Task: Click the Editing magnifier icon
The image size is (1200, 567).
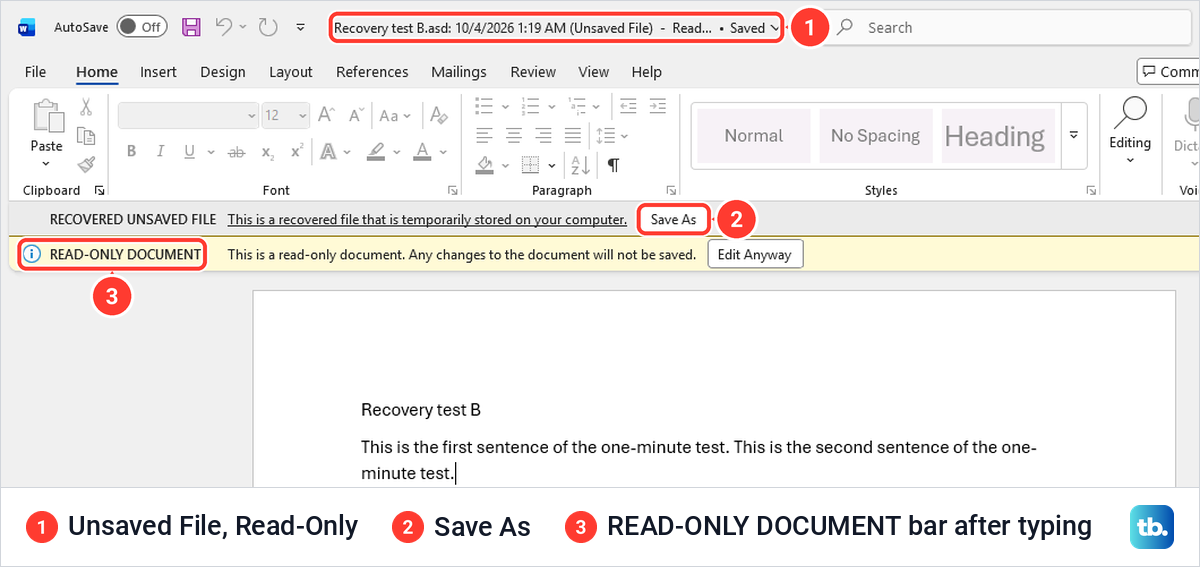Action: [1130, 112]
